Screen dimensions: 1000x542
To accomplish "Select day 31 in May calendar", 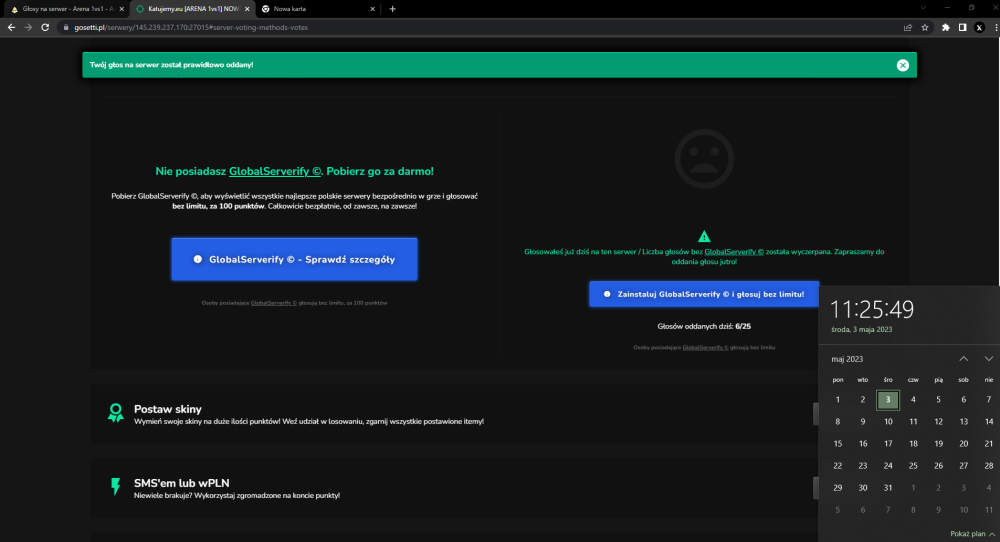I will click(x=888, y=488).
